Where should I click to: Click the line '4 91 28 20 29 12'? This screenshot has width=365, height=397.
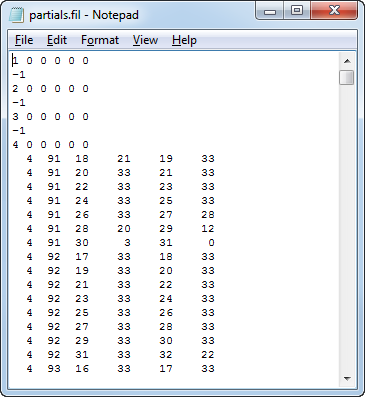pyautogui.click(x=120, y=229)
